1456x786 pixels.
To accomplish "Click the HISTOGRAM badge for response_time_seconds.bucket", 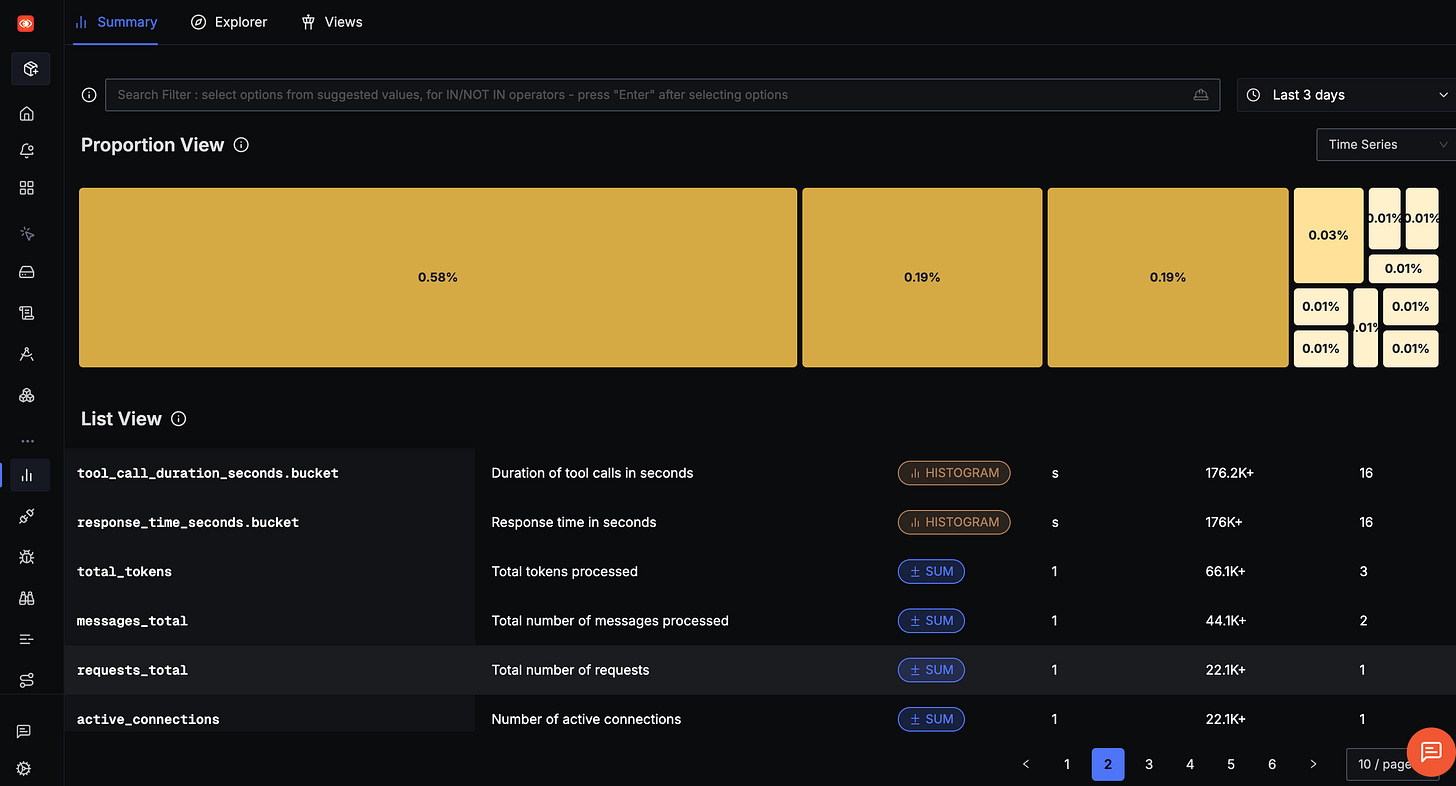I will 953,521.
